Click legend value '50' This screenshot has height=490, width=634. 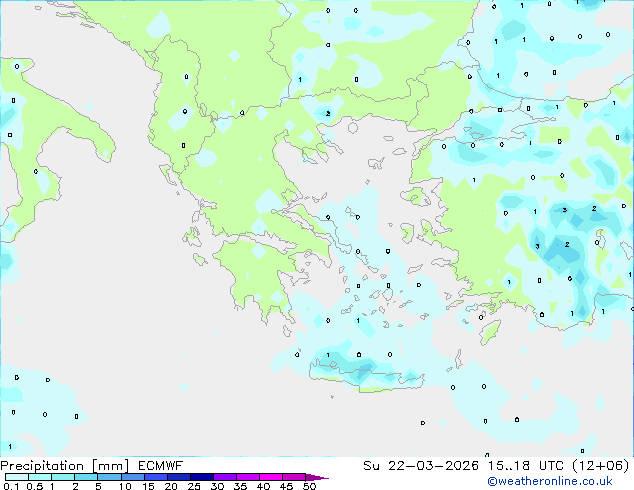pyautogui.click(x=309, y=486)
